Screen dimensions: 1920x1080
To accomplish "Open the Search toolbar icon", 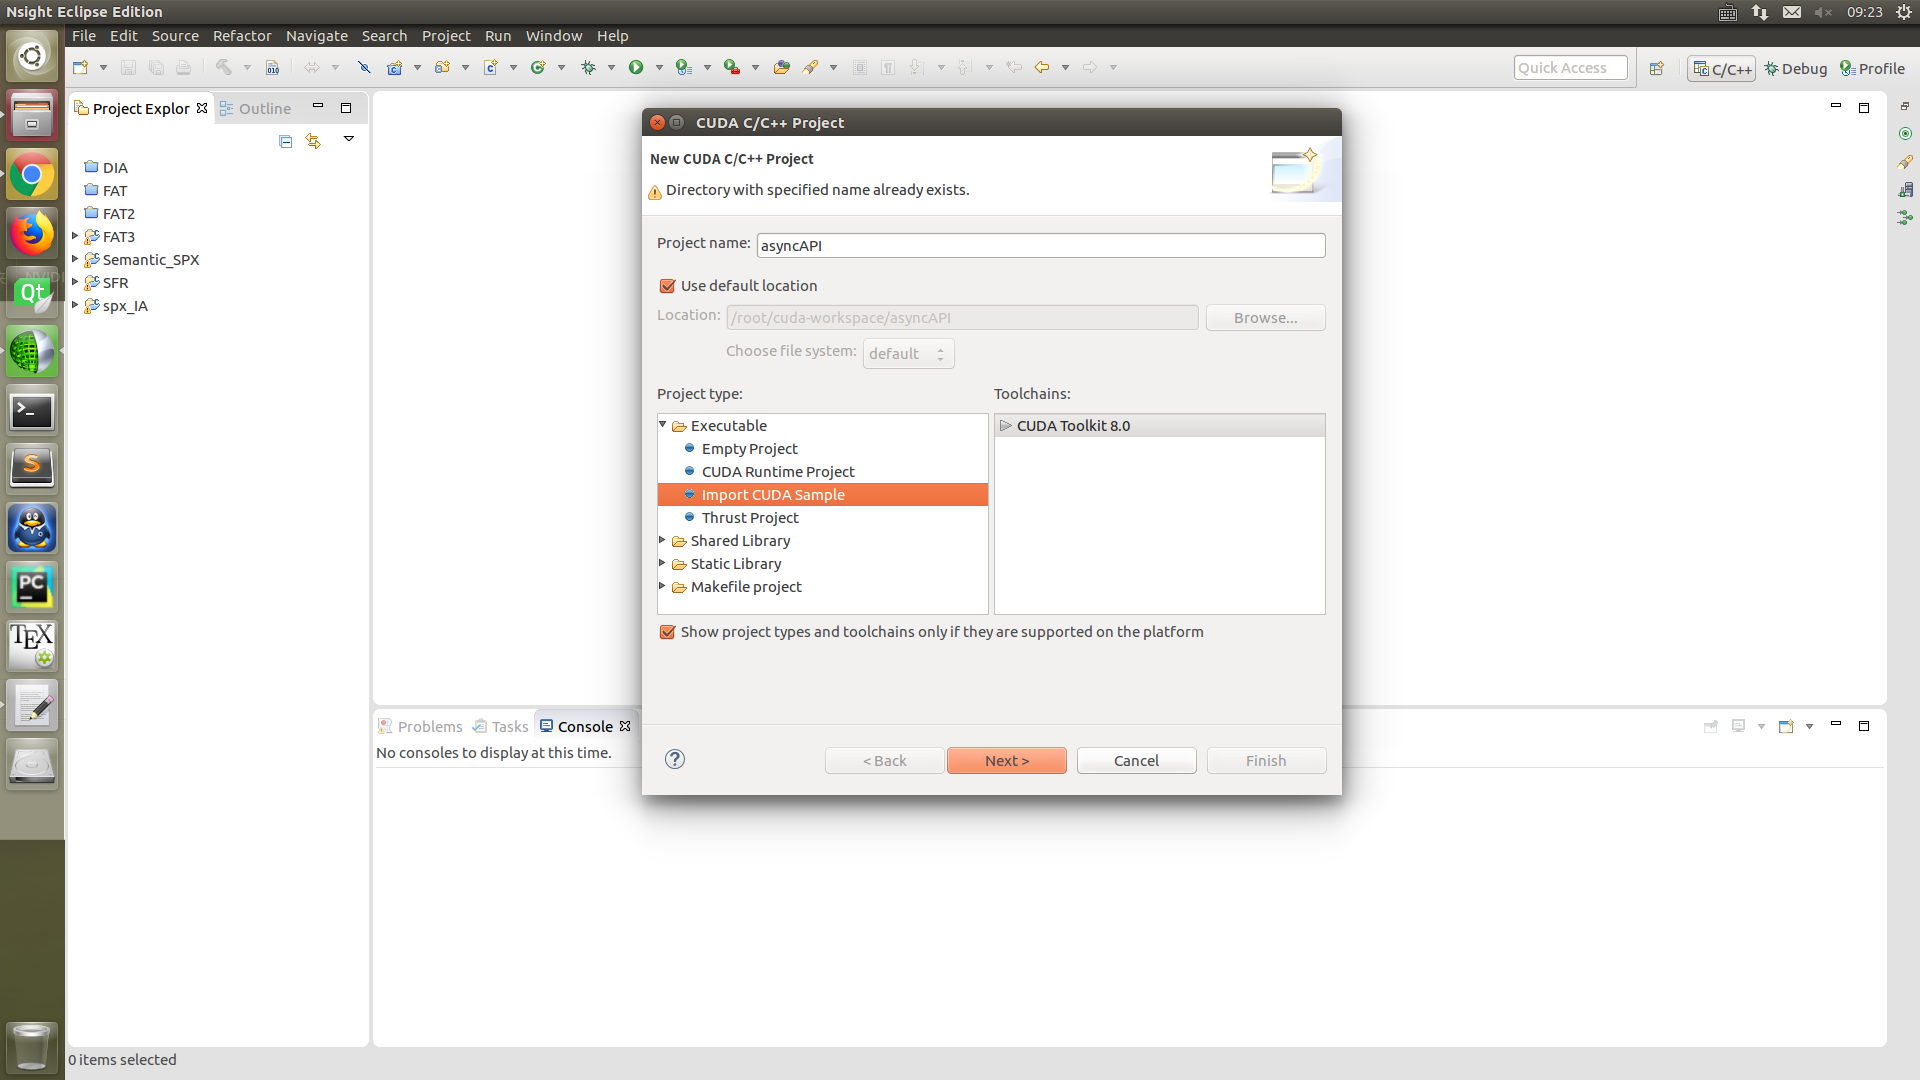I will 811,67.
